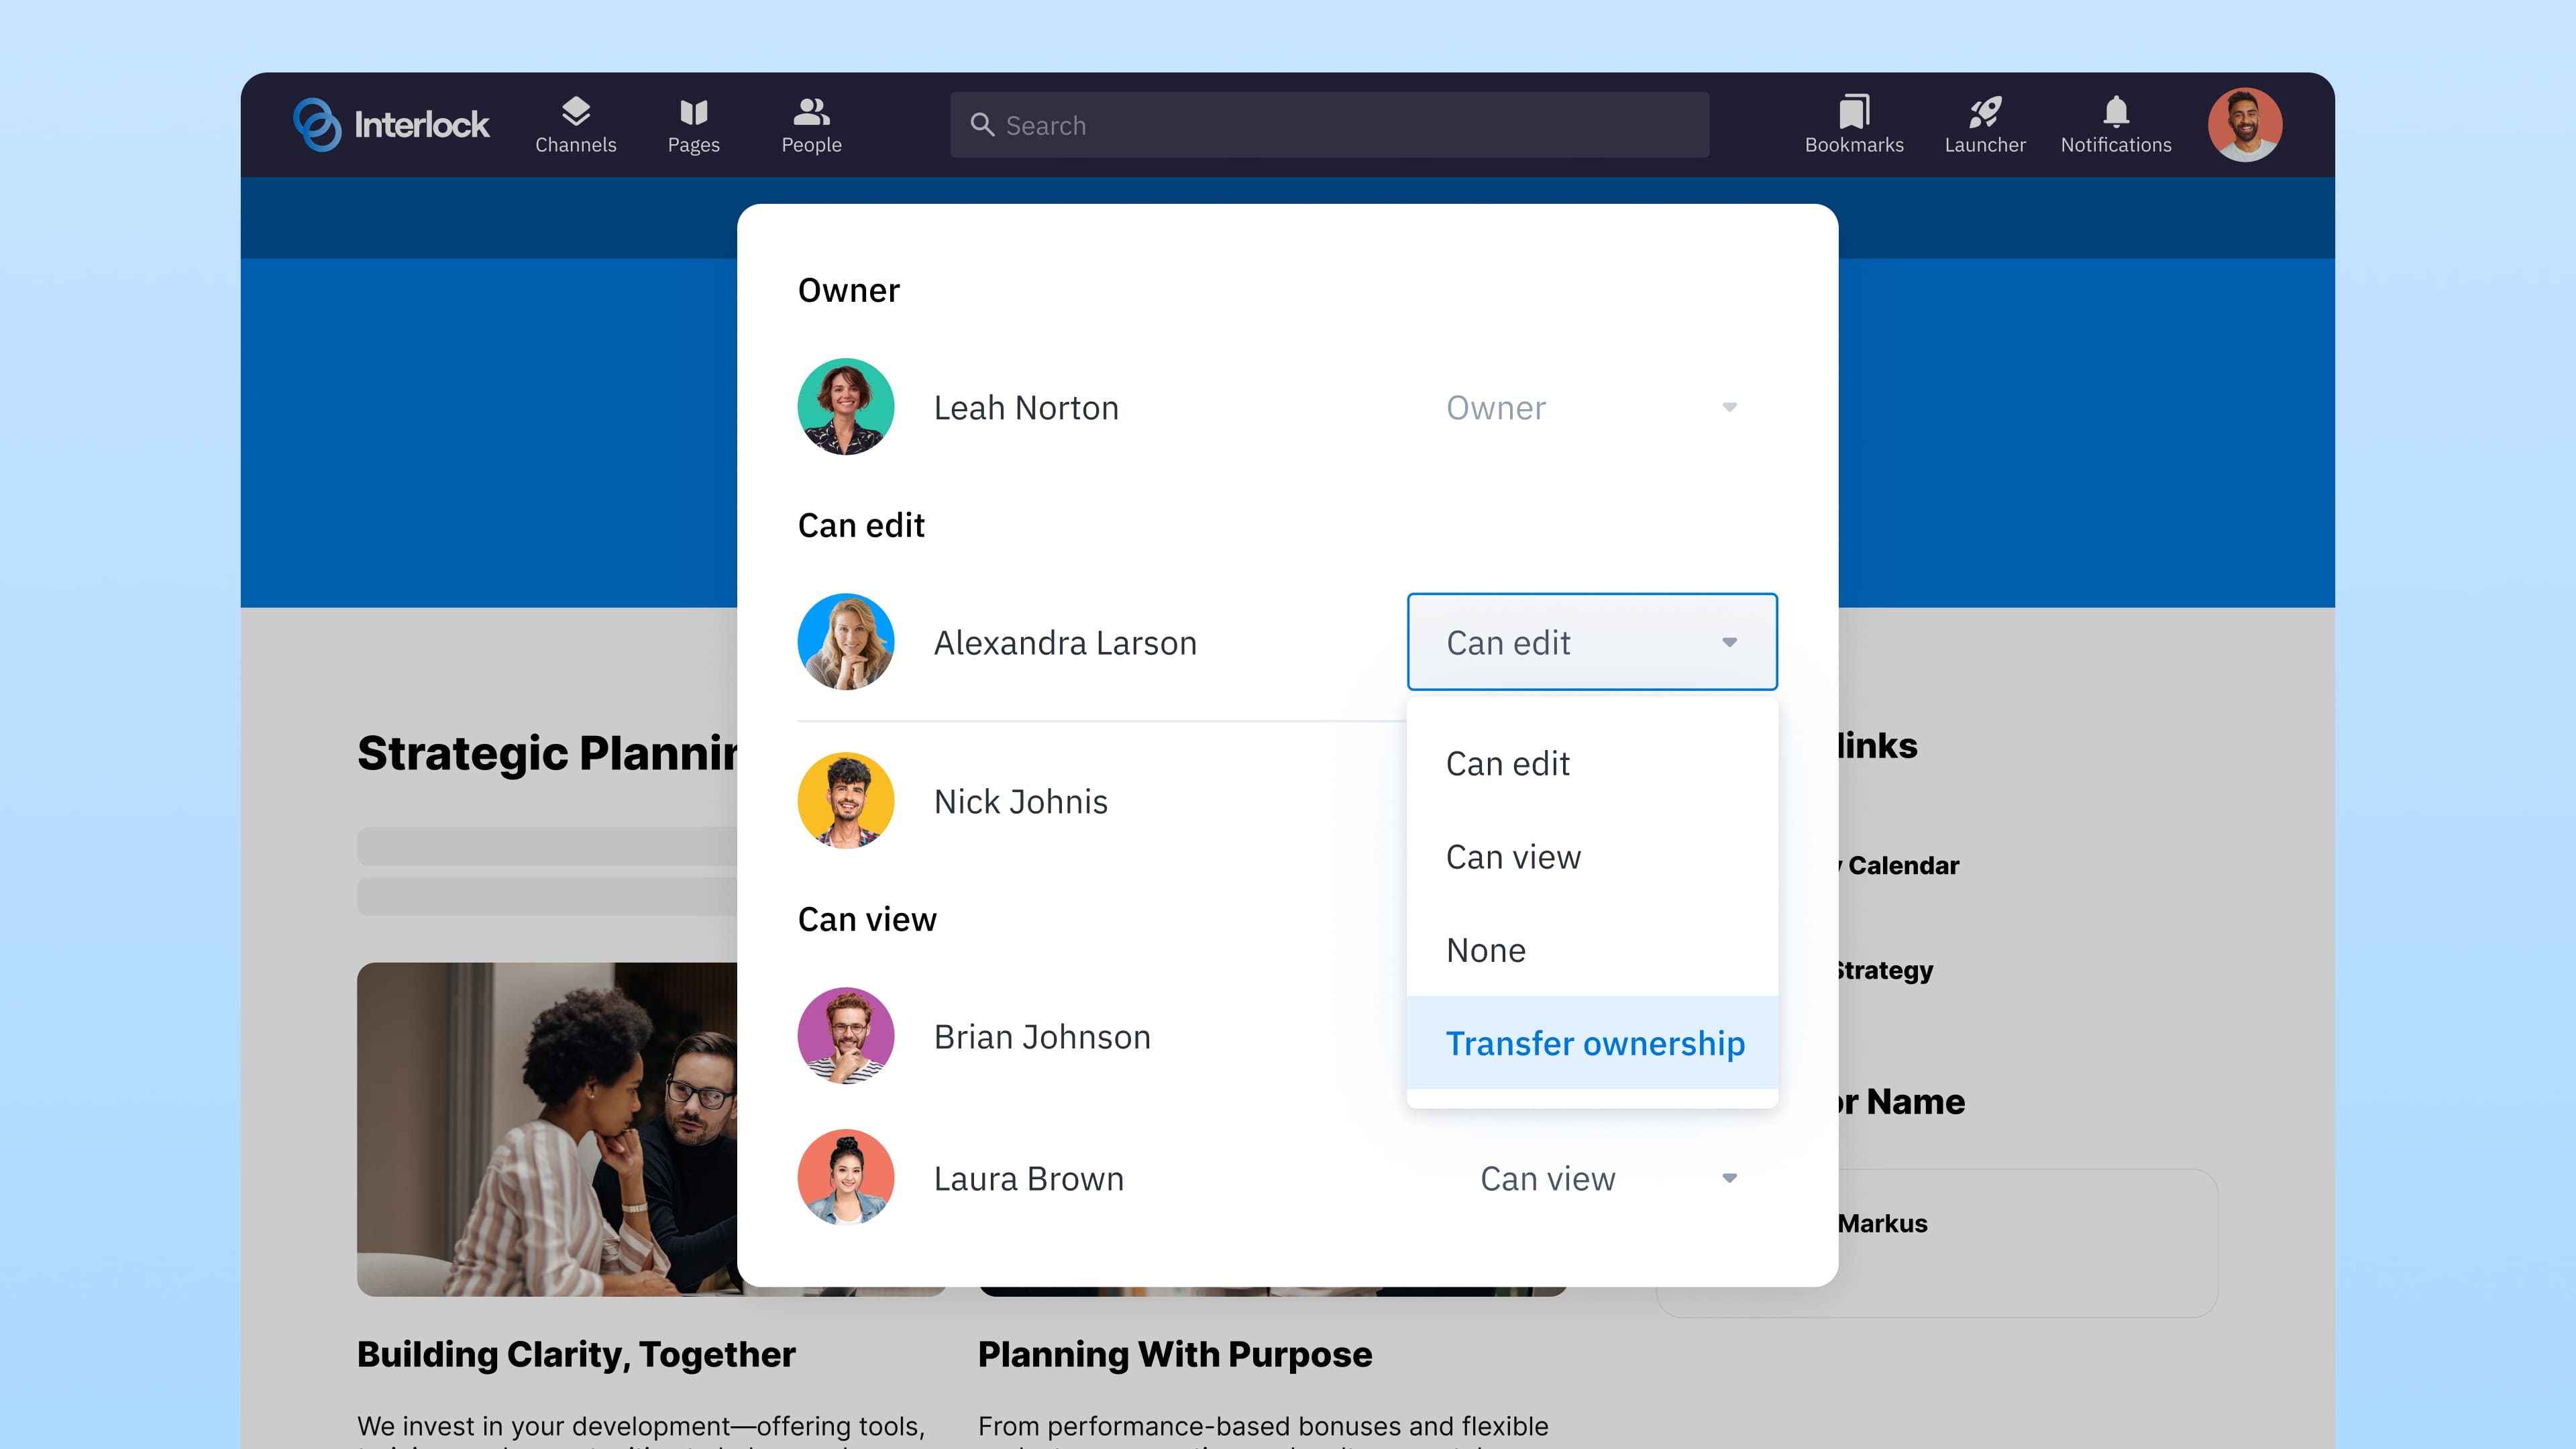Click the Brian Johnson name
The image size is (2576, 1449).
coord(1041,1037)
